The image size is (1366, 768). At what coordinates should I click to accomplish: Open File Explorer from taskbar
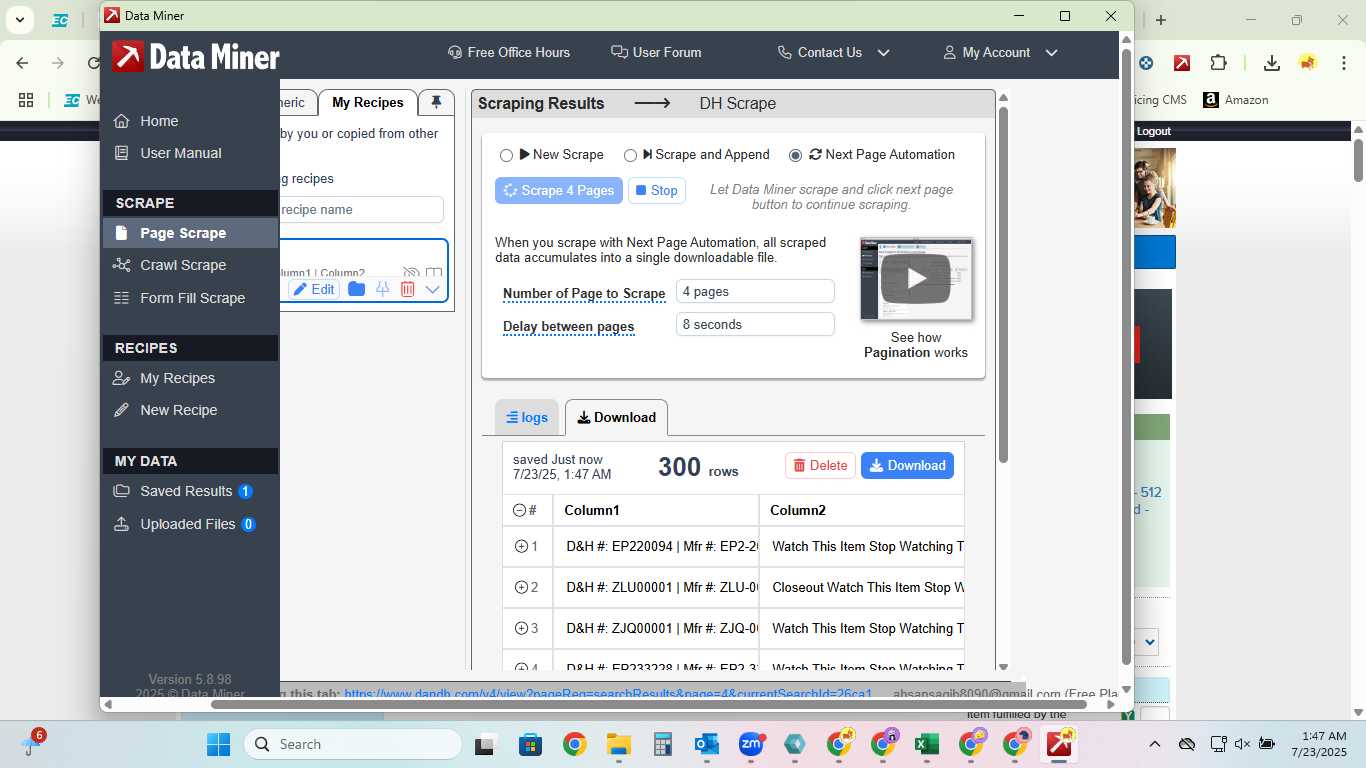point(618,744)
